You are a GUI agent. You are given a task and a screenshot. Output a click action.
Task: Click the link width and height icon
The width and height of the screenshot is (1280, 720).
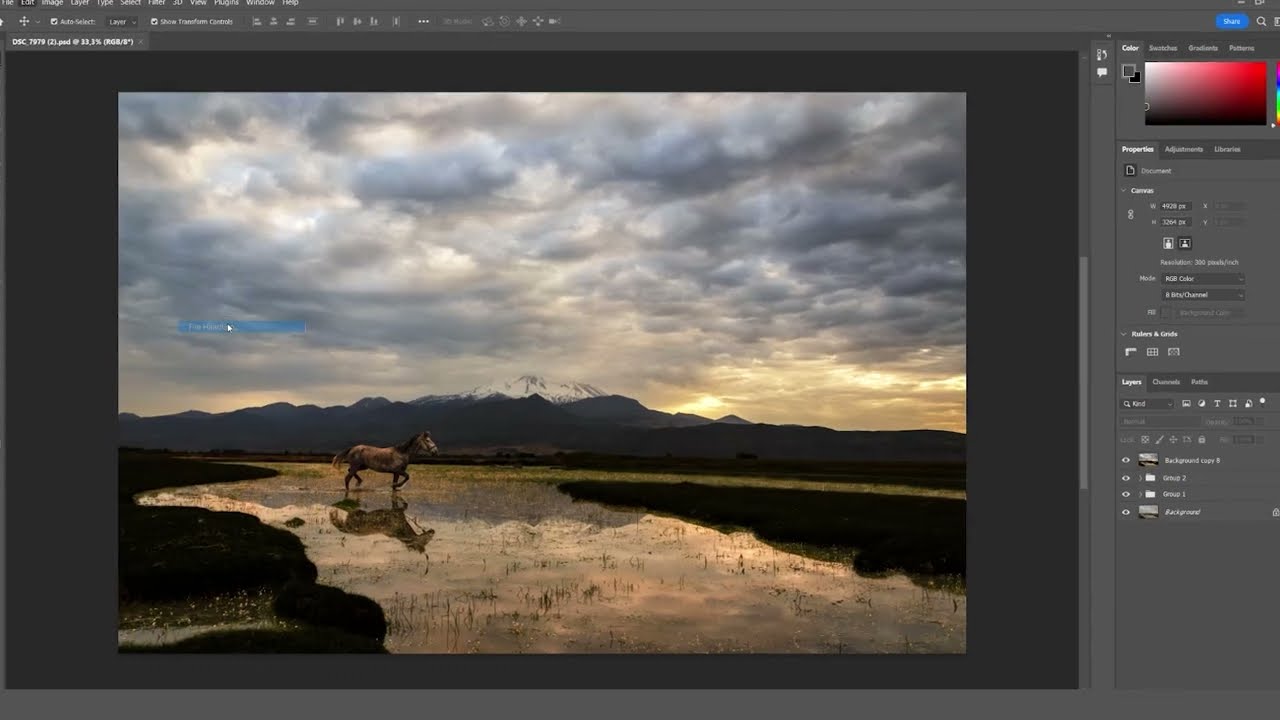click(x=1131, y=214)
